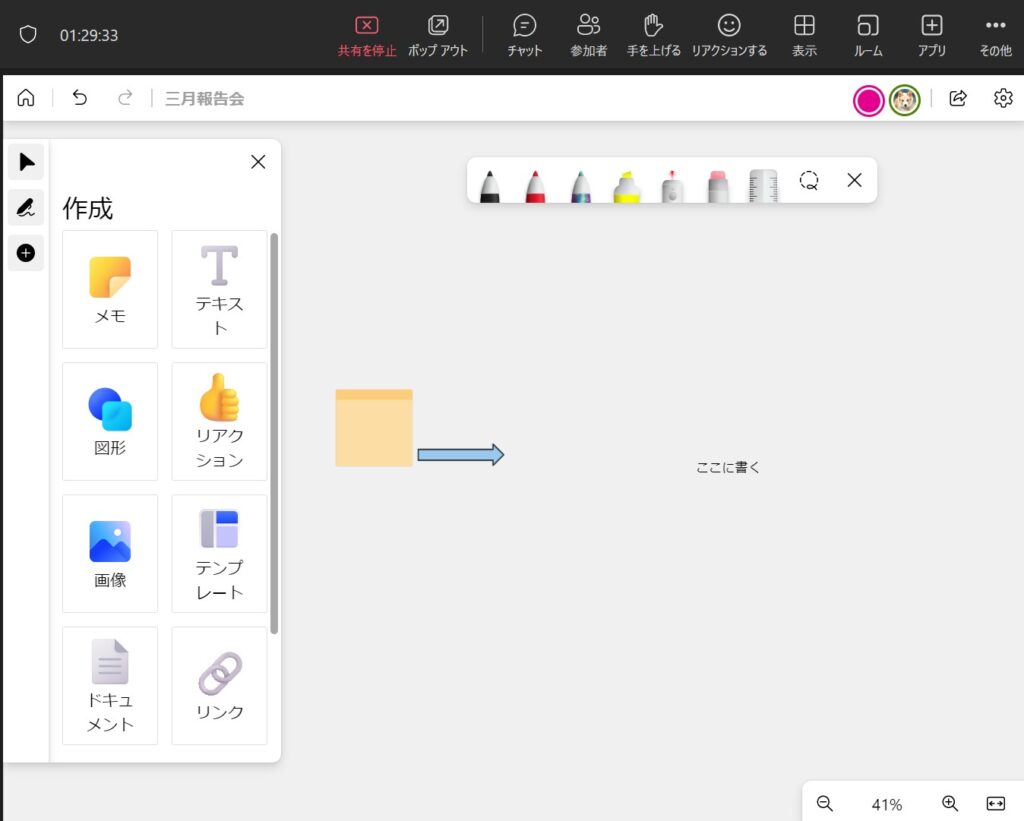Click 共有を停止 to stop sharing
The image size is (1024, 821).
point(367,36)
